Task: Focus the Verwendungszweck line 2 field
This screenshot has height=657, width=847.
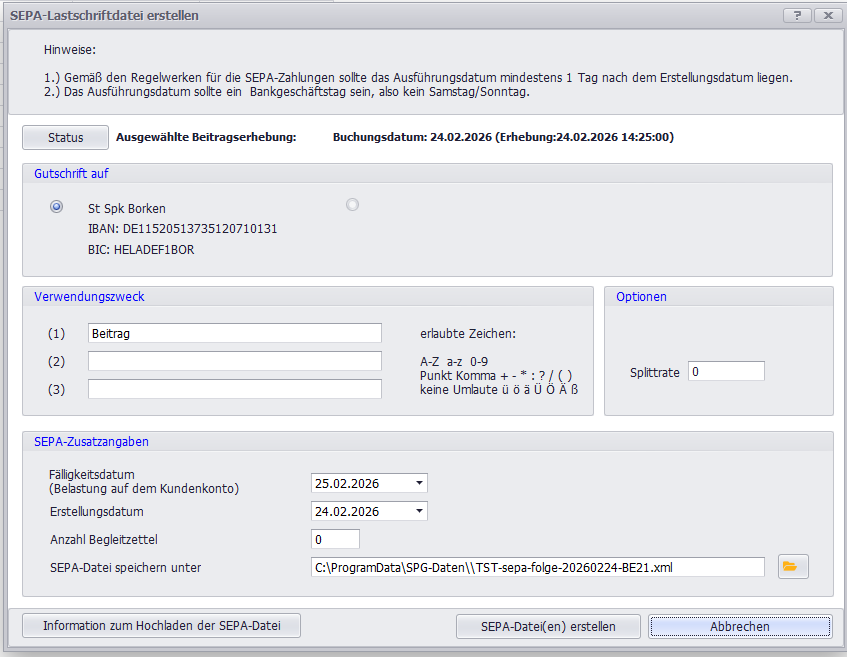Action: click(234, 361)
